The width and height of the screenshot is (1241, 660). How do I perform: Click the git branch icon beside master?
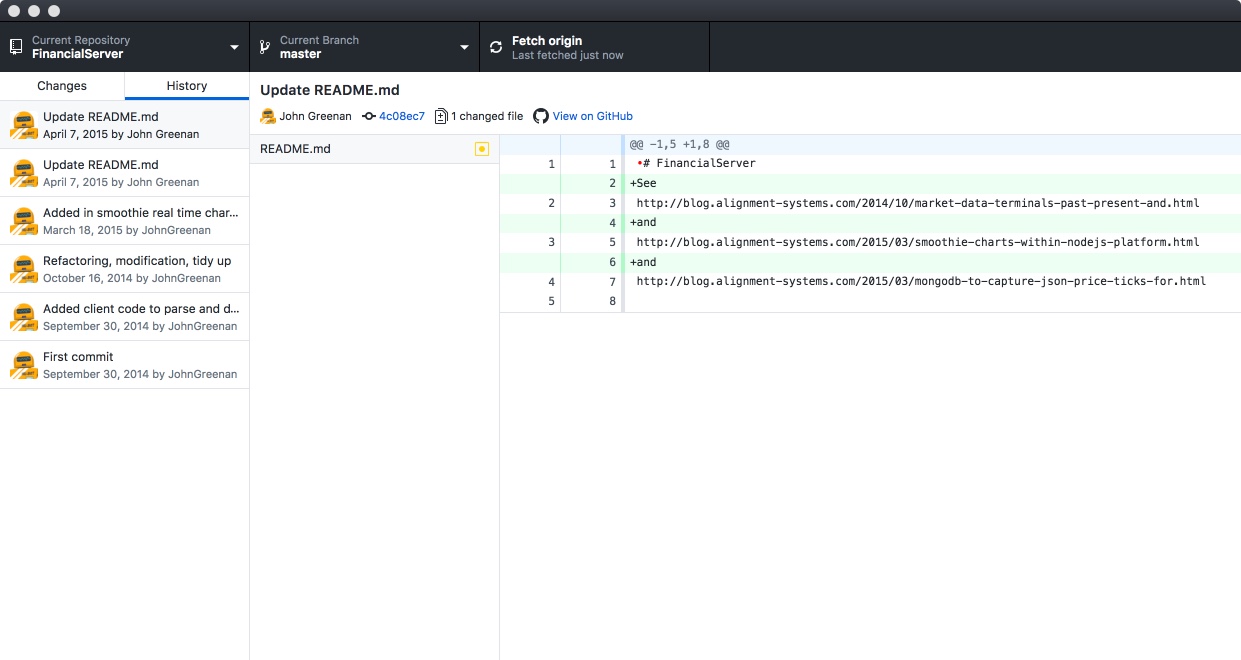[265, 47]
